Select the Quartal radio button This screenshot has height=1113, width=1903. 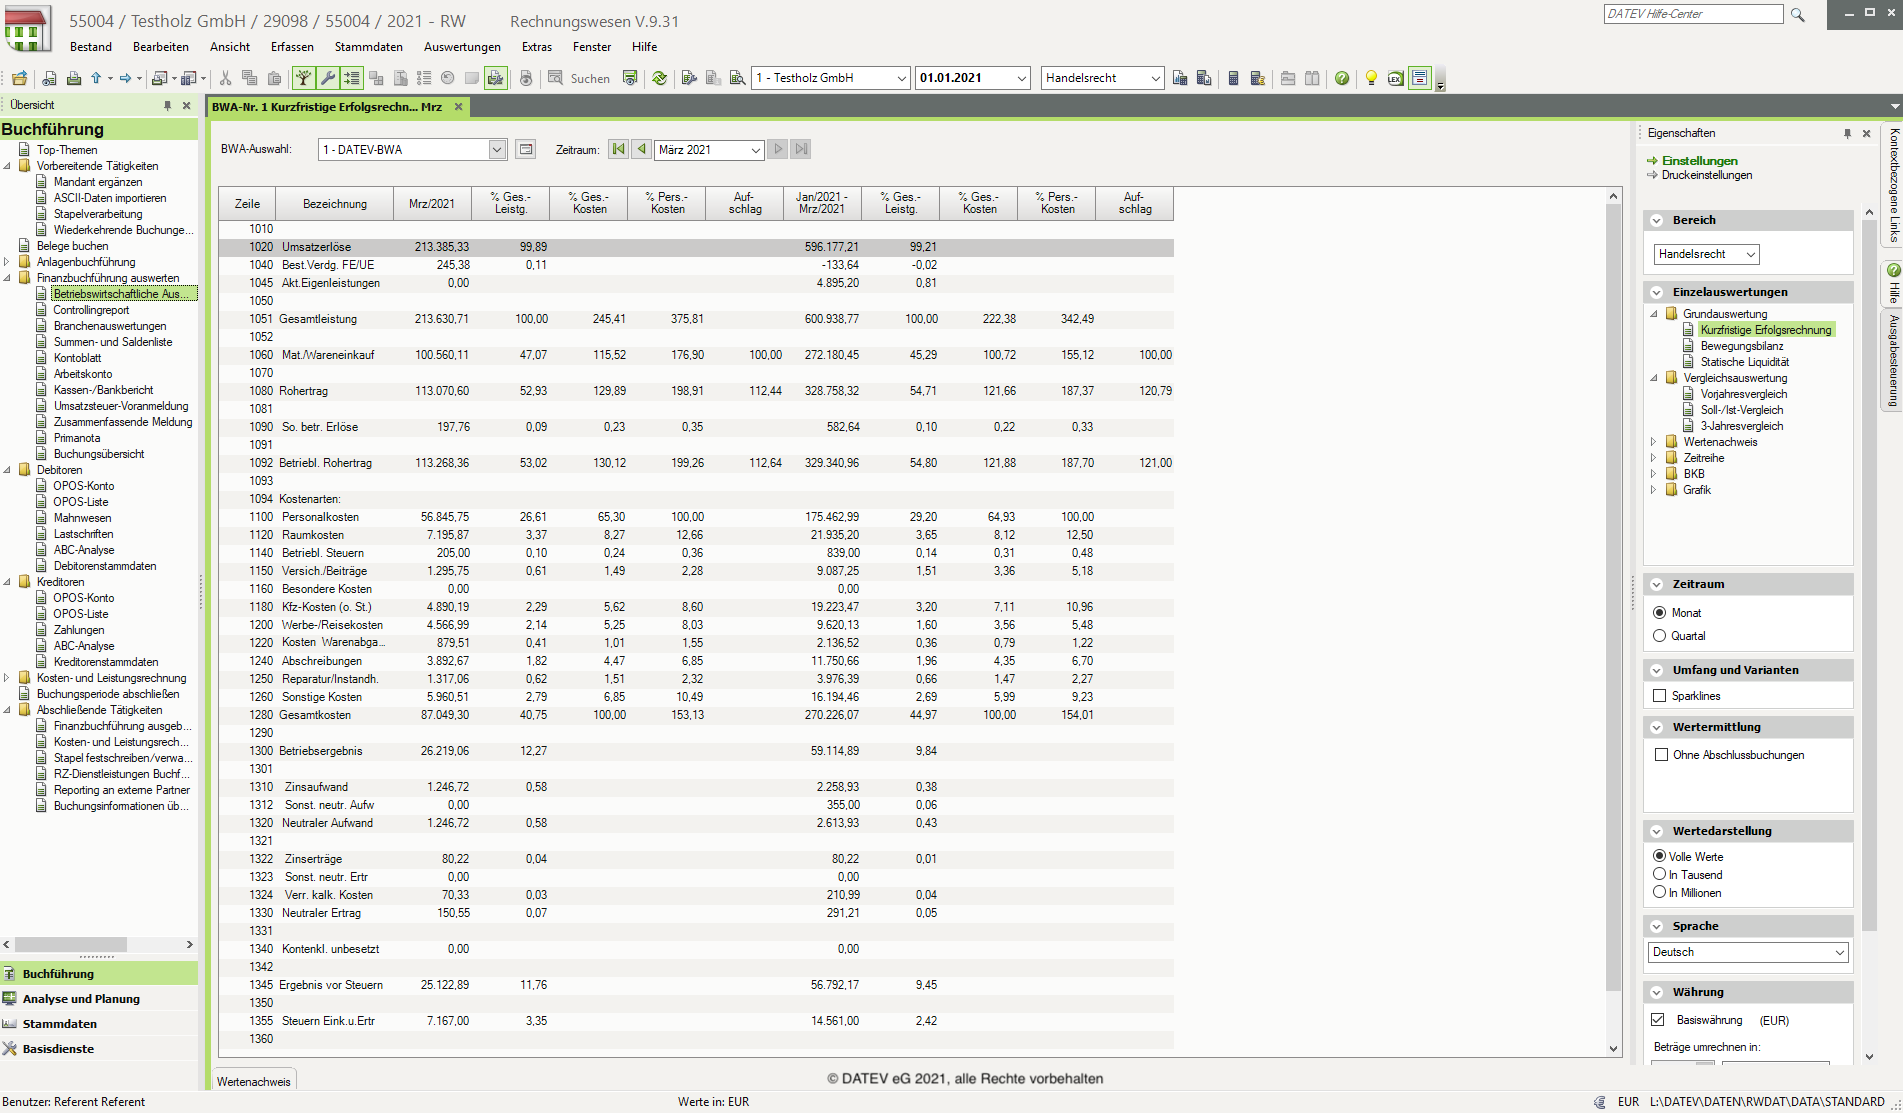coord(1660,636)
